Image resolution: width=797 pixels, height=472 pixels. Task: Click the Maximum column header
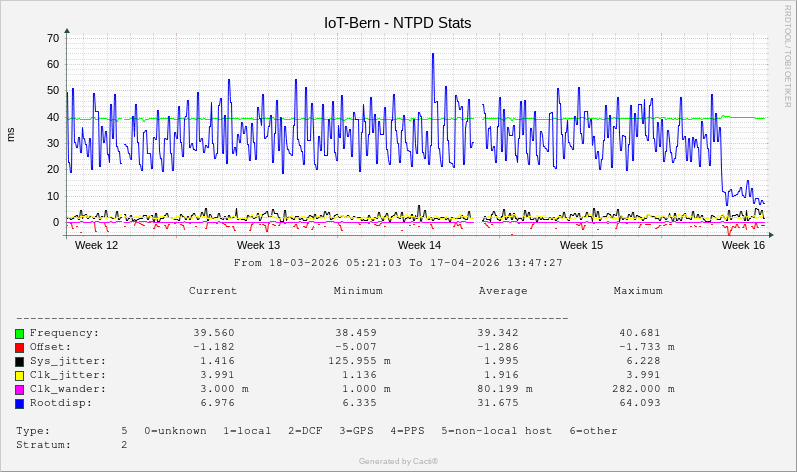coord(638,291)
